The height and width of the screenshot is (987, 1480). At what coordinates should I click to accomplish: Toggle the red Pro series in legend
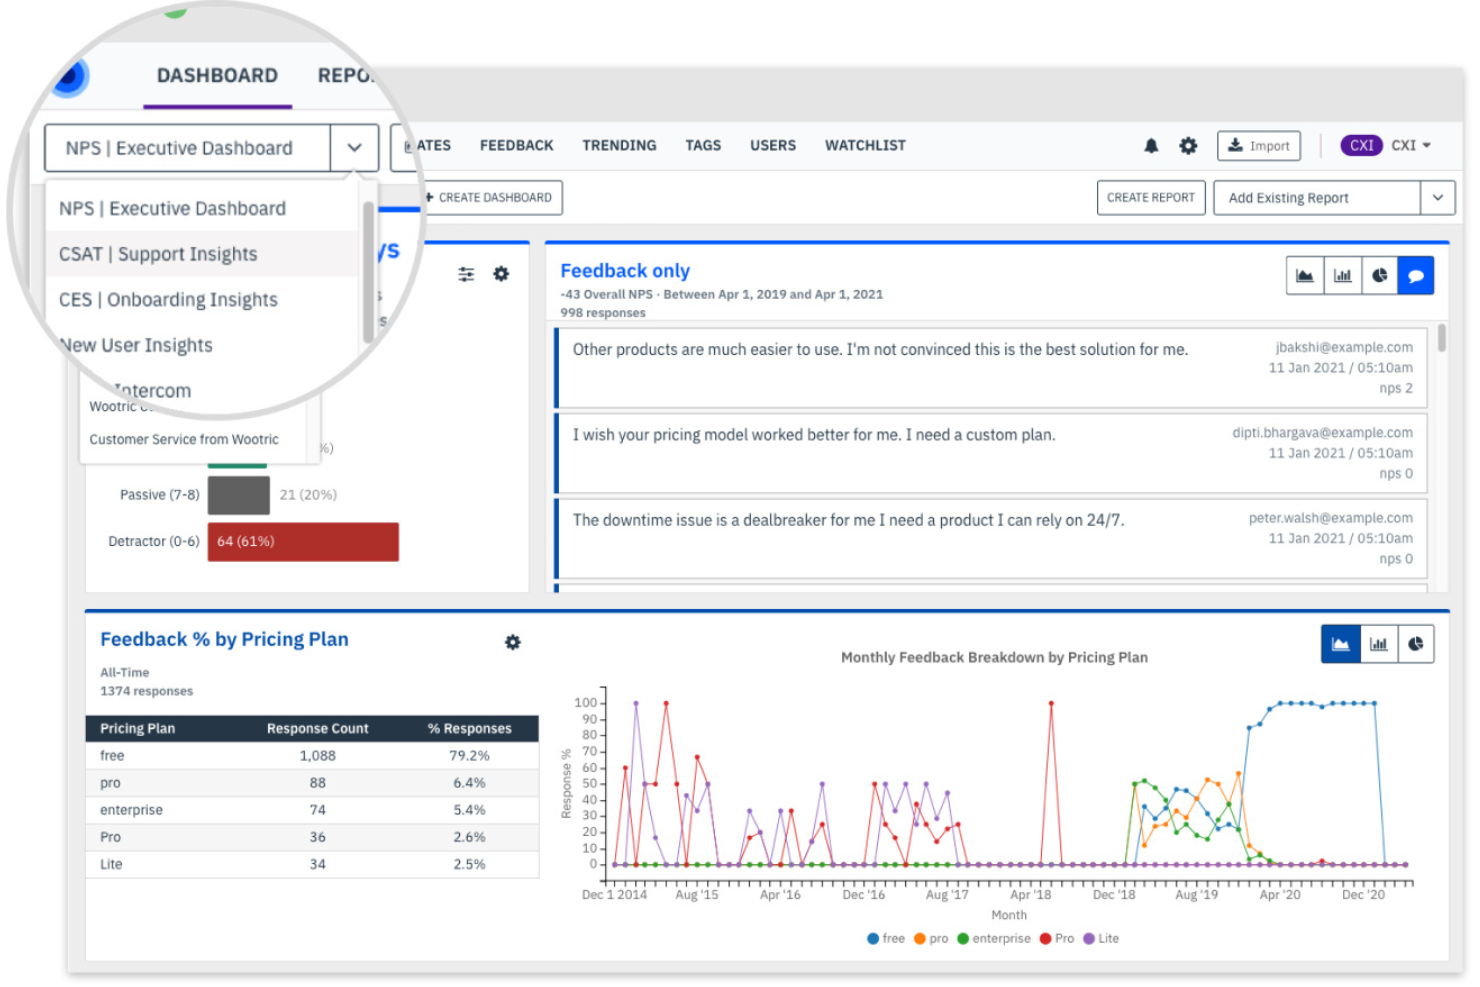point(1057,939)
